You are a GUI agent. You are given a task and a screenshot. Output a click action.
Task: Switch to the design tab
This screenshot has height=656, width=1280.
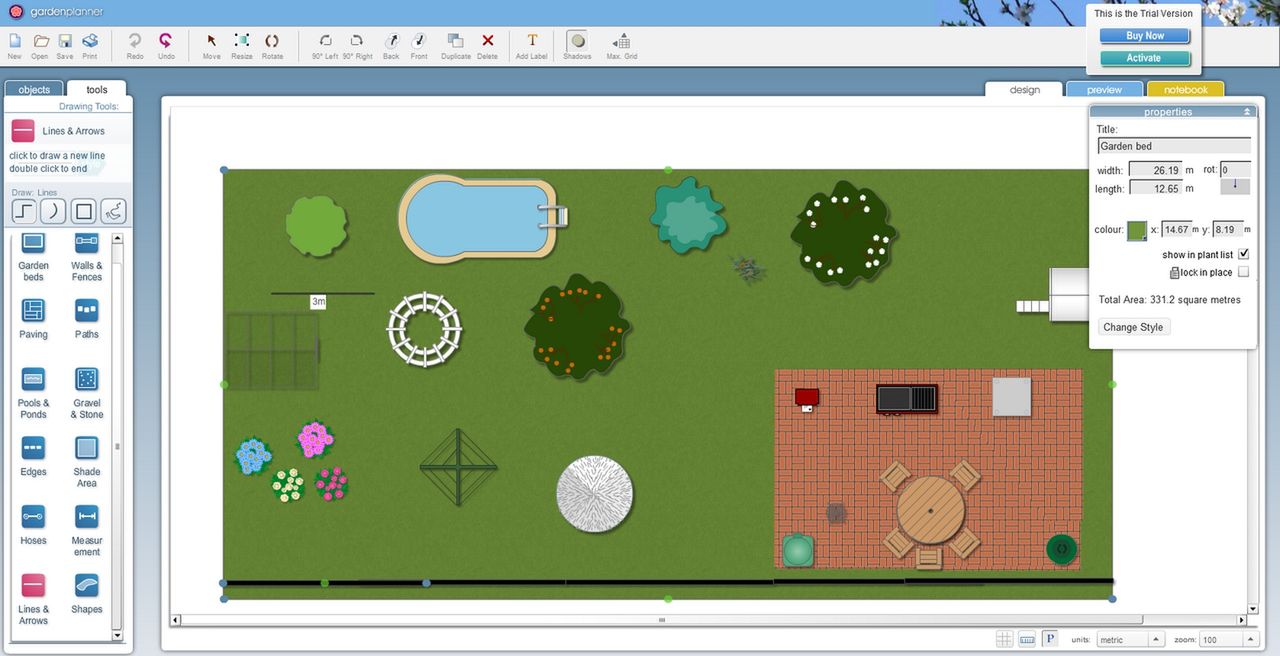[1024, 90]
